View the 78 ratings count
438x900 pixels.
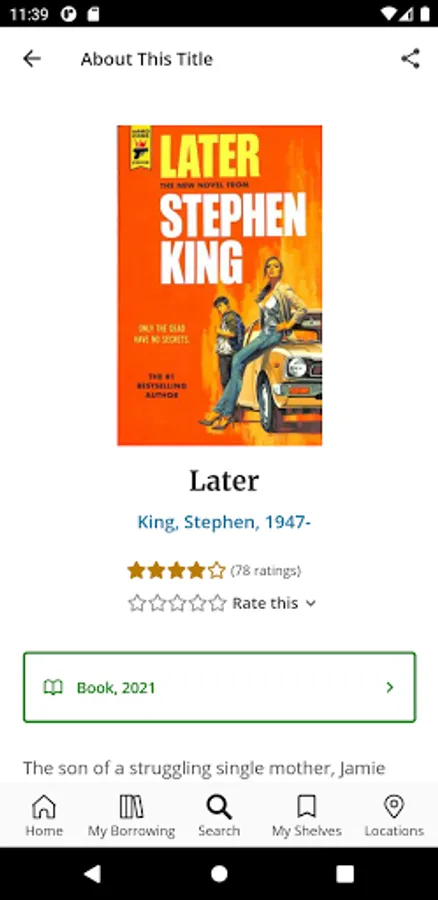(x=266, y=571)
